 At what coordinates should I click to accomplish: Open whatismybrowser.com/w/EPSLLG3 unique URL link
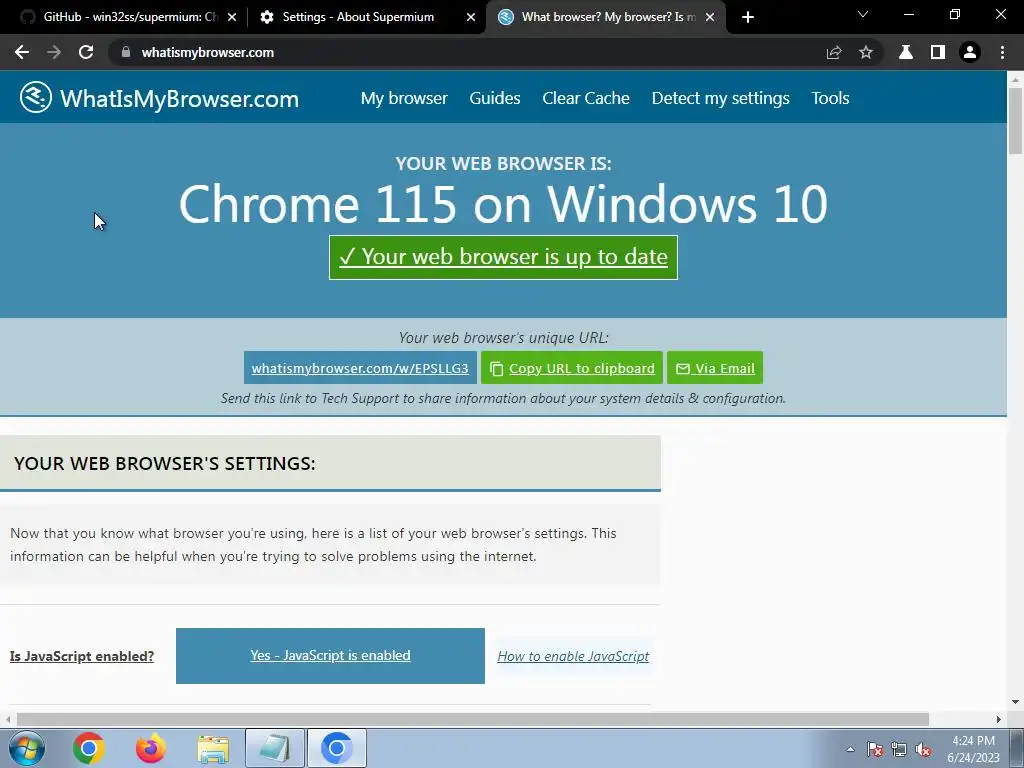tap(360, 368)
